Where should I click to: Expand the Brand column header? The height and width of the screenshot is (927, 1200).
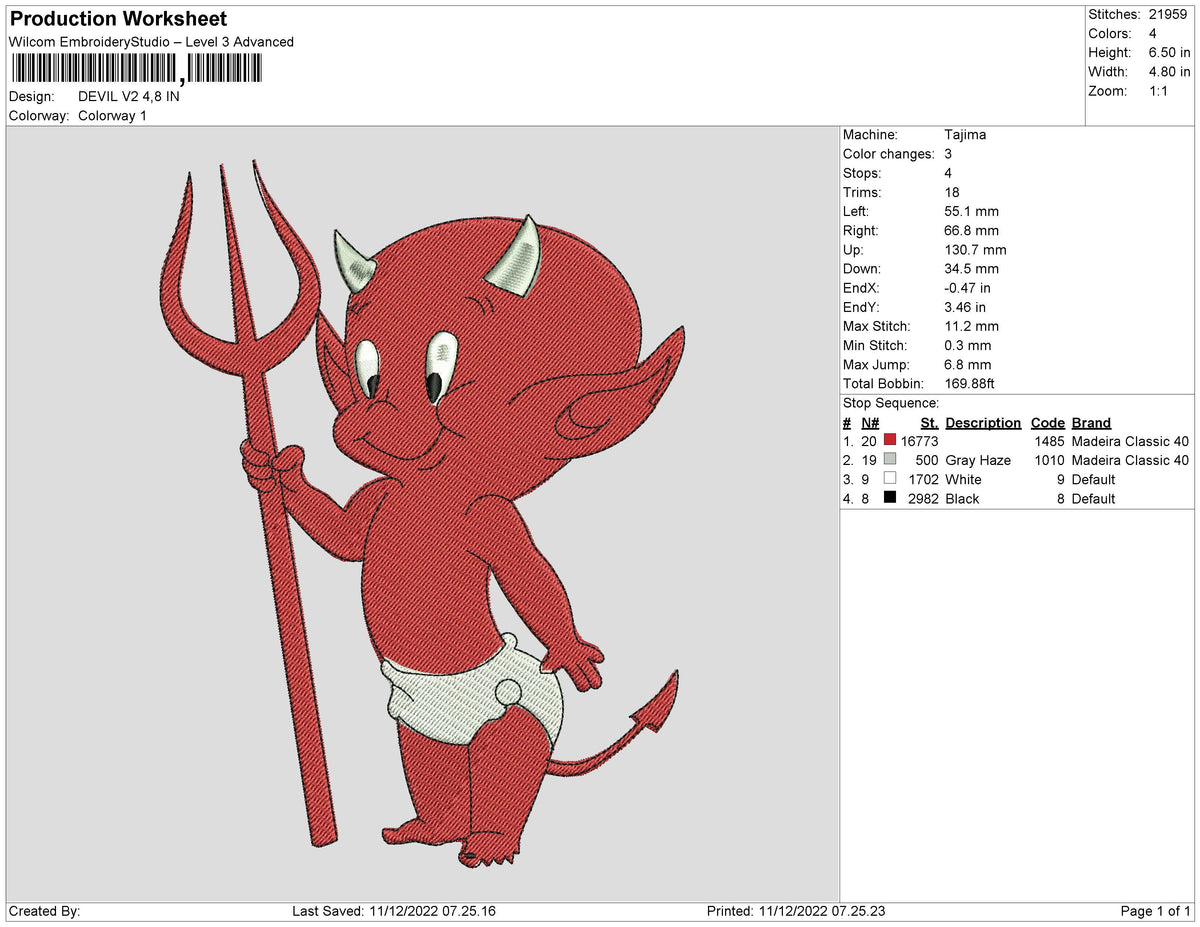click(1091, 422)
